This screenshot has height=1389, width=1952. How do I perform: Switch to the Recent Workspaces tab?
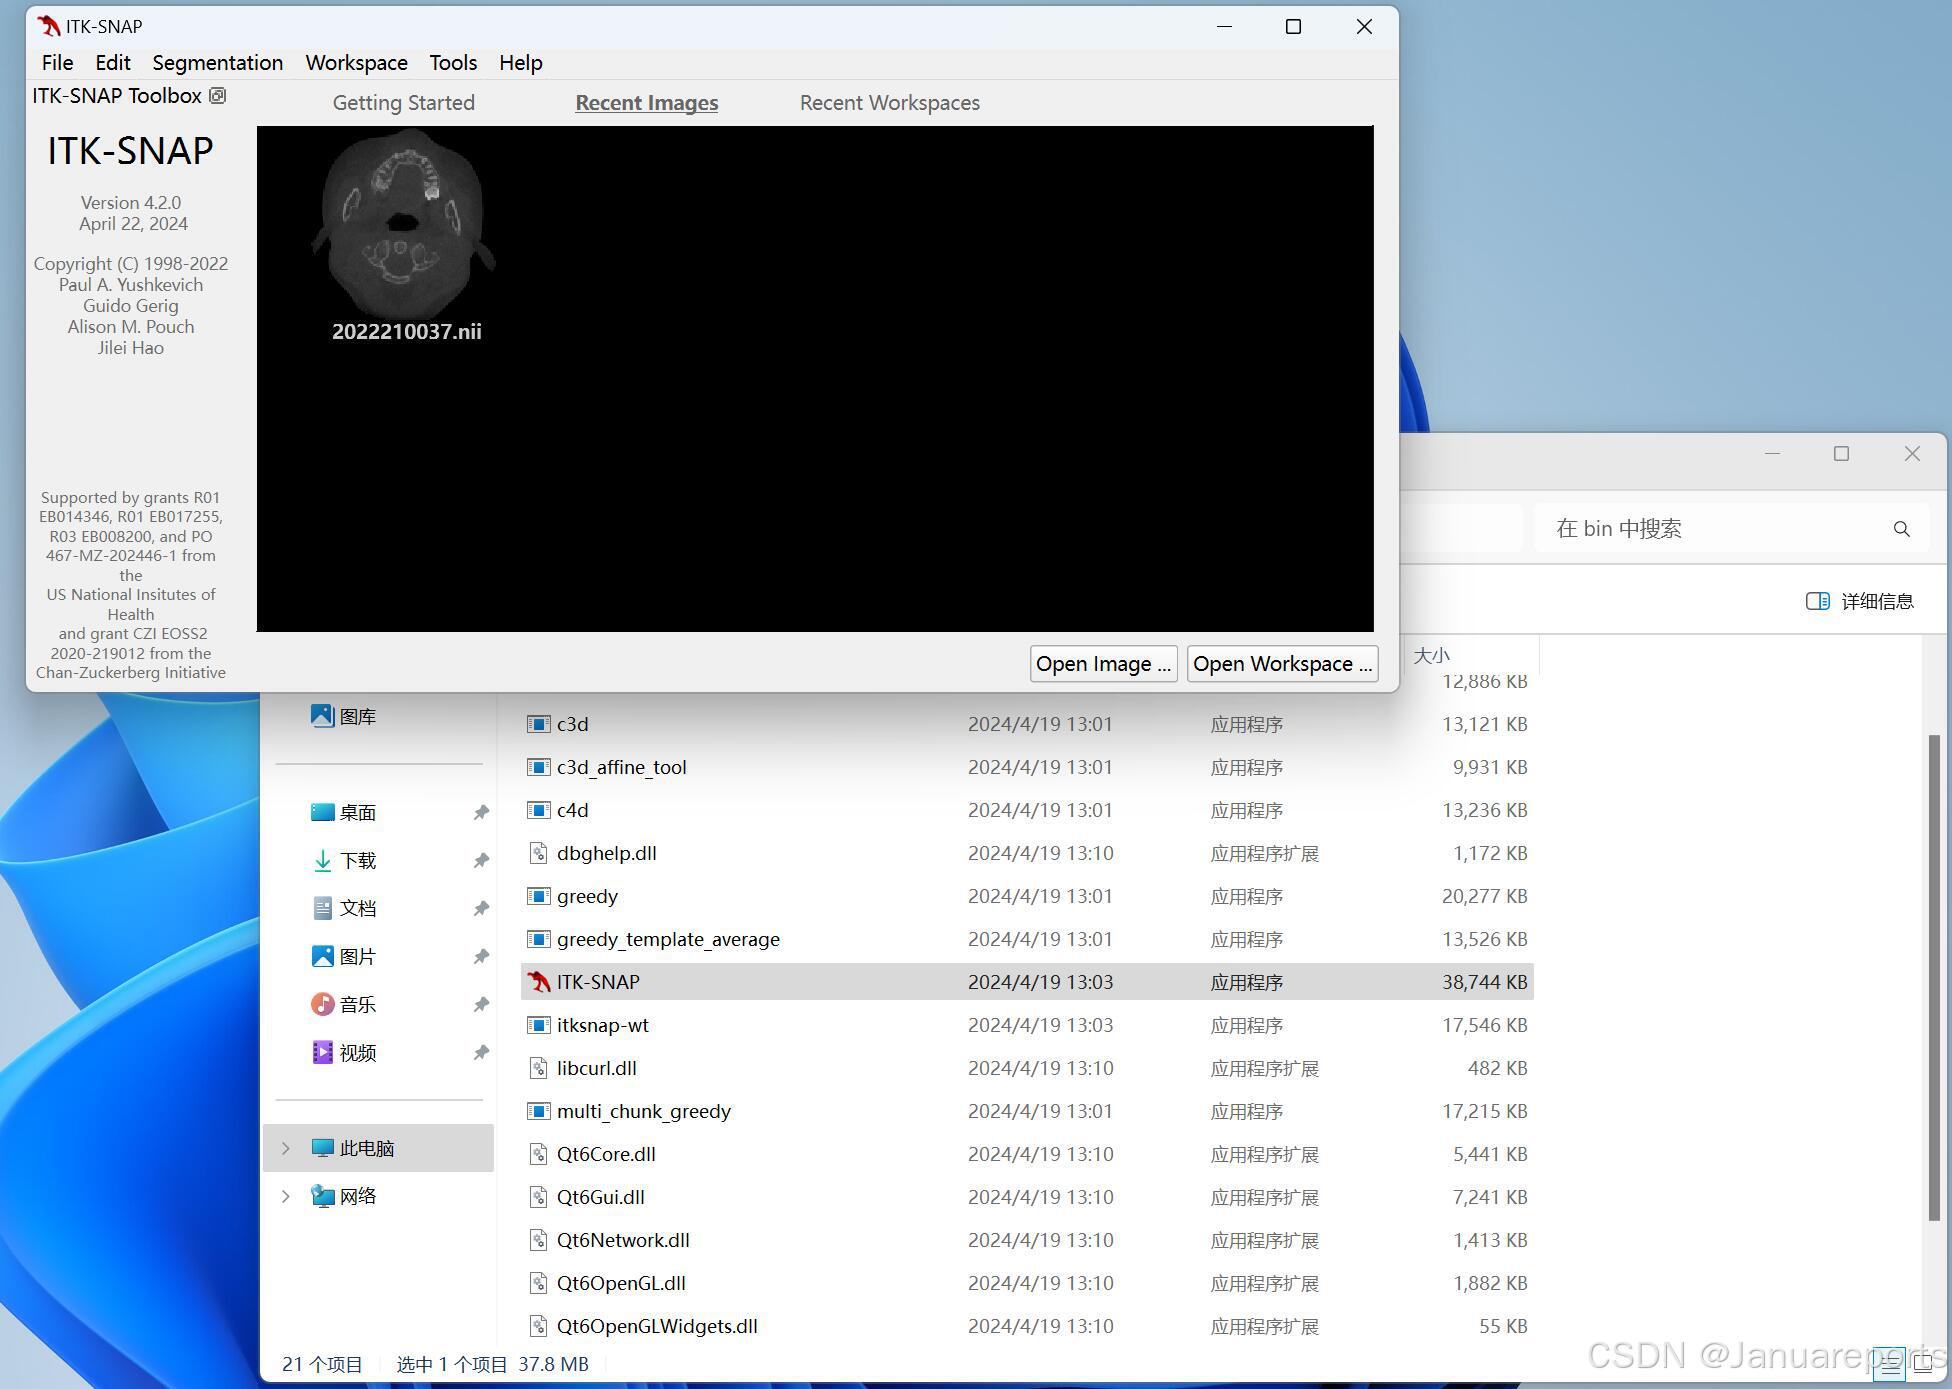(x=889, y=103)
